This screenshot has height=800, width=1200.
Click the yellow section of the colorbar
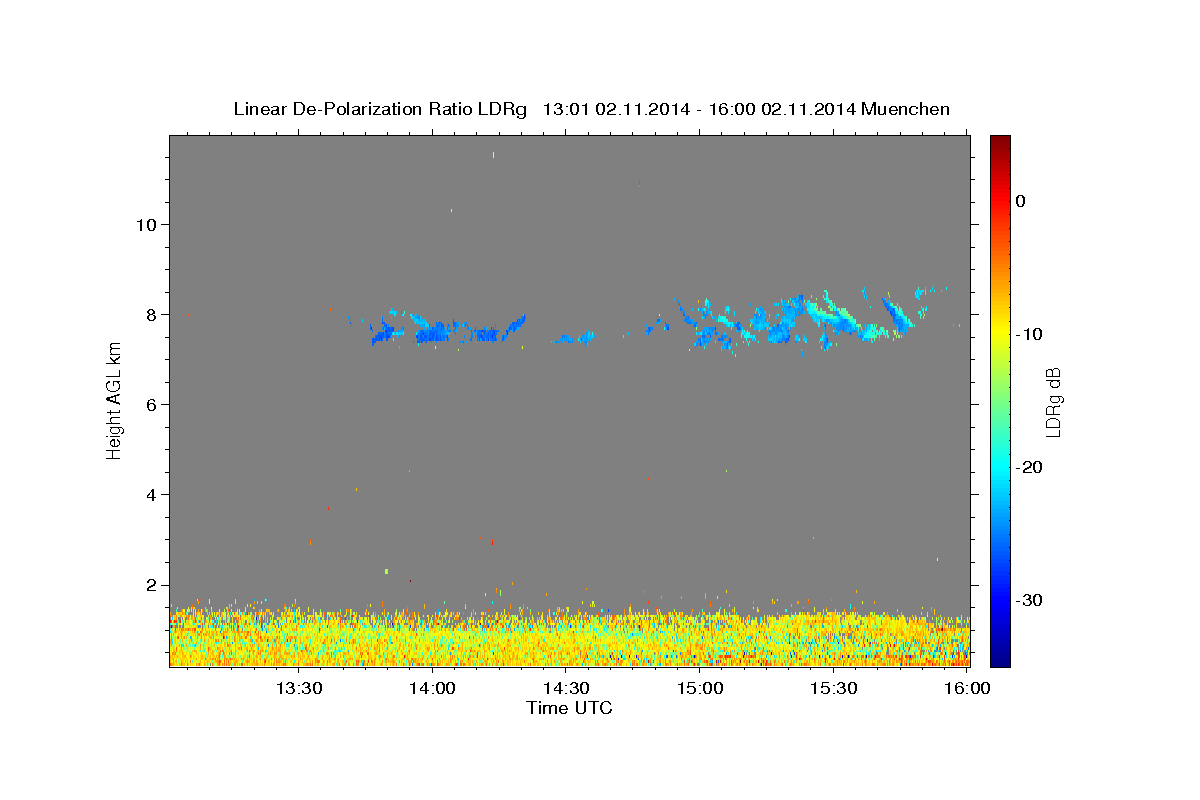pos(1000,328)
